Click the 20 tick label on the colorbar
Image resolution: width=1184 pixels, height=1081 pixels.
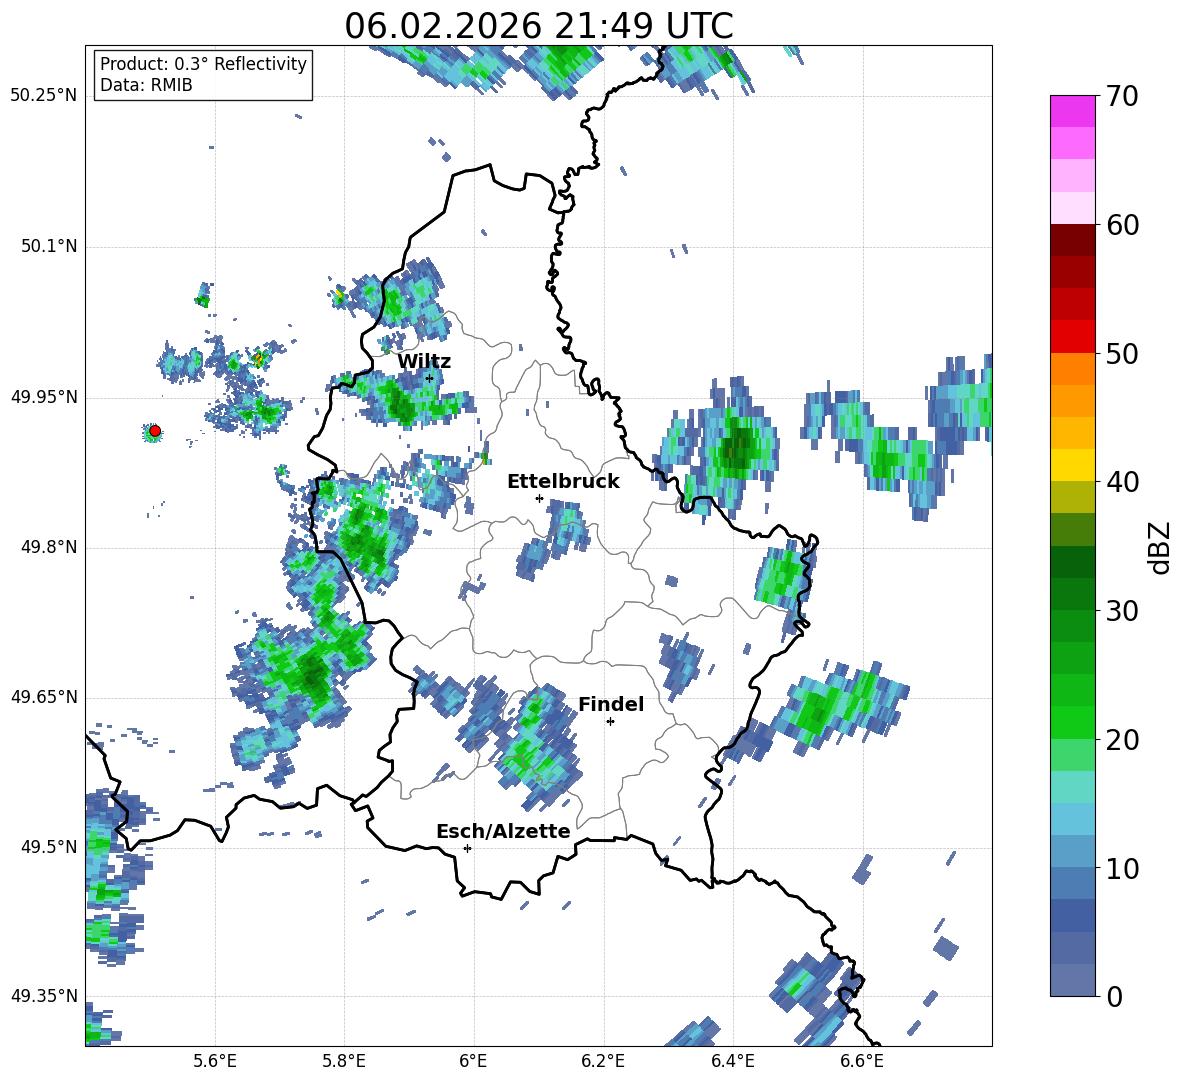[x=1121, y=740]
